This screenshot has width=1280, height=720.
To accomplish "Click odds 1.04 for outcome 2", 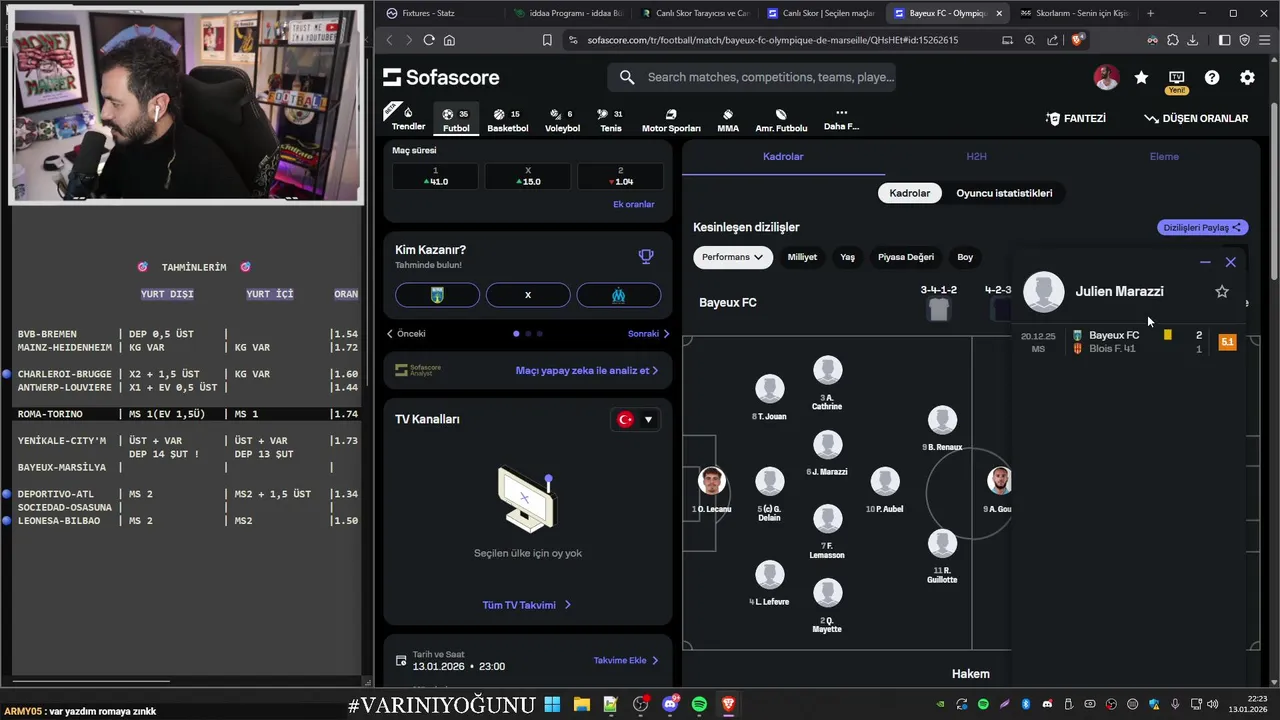I will coord(620,177).
